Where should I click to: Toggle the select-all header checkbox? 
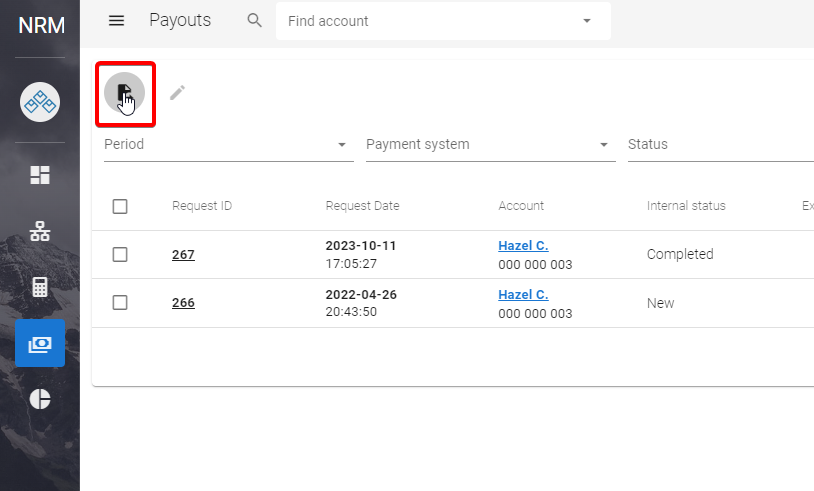120,206
